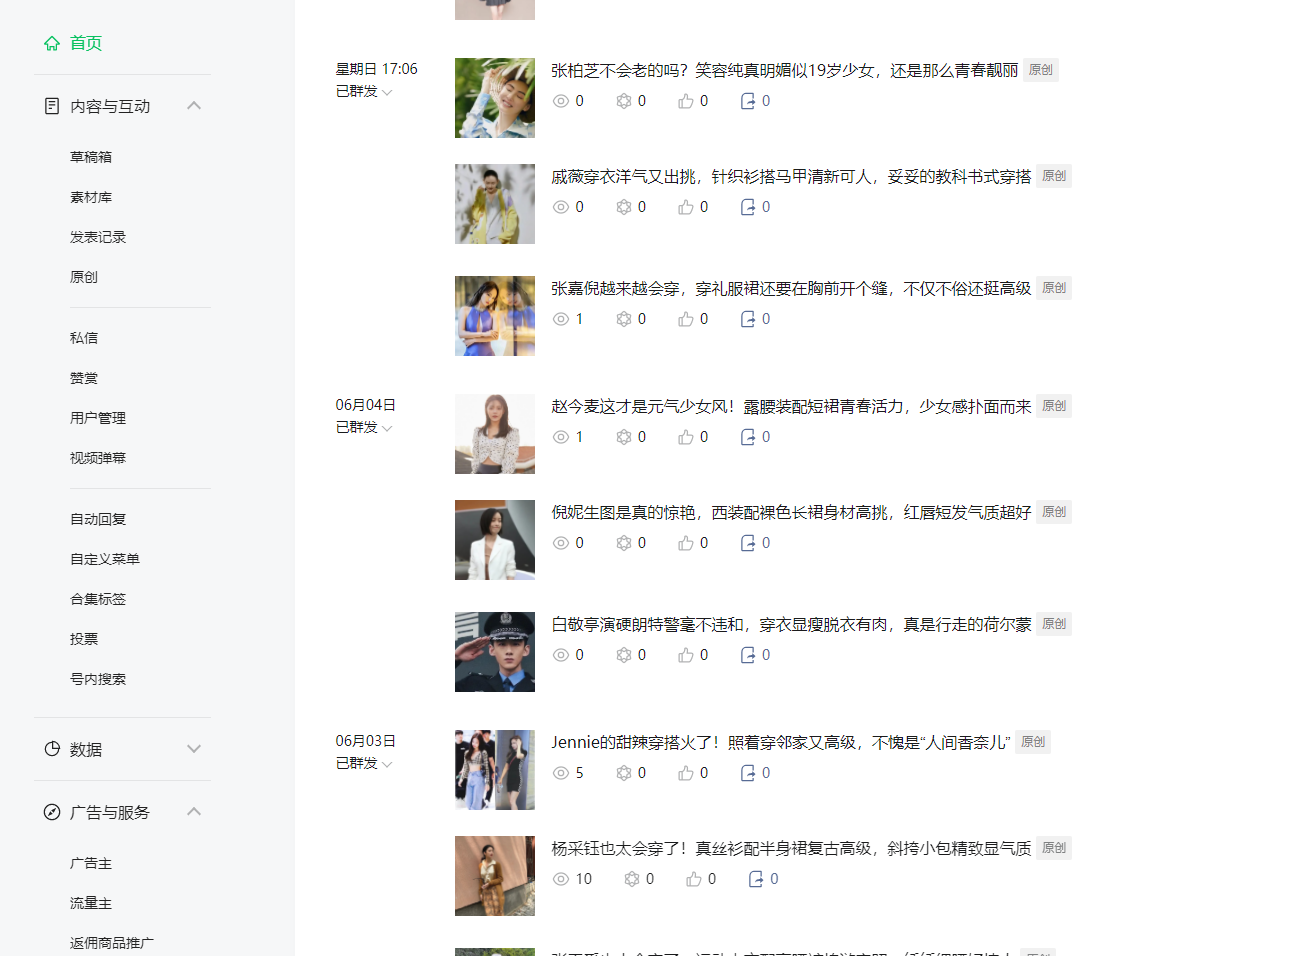Click the share icon on 戚薇 article
Viewport: 1306px width, 956px height.
click(x=748, y=207)
